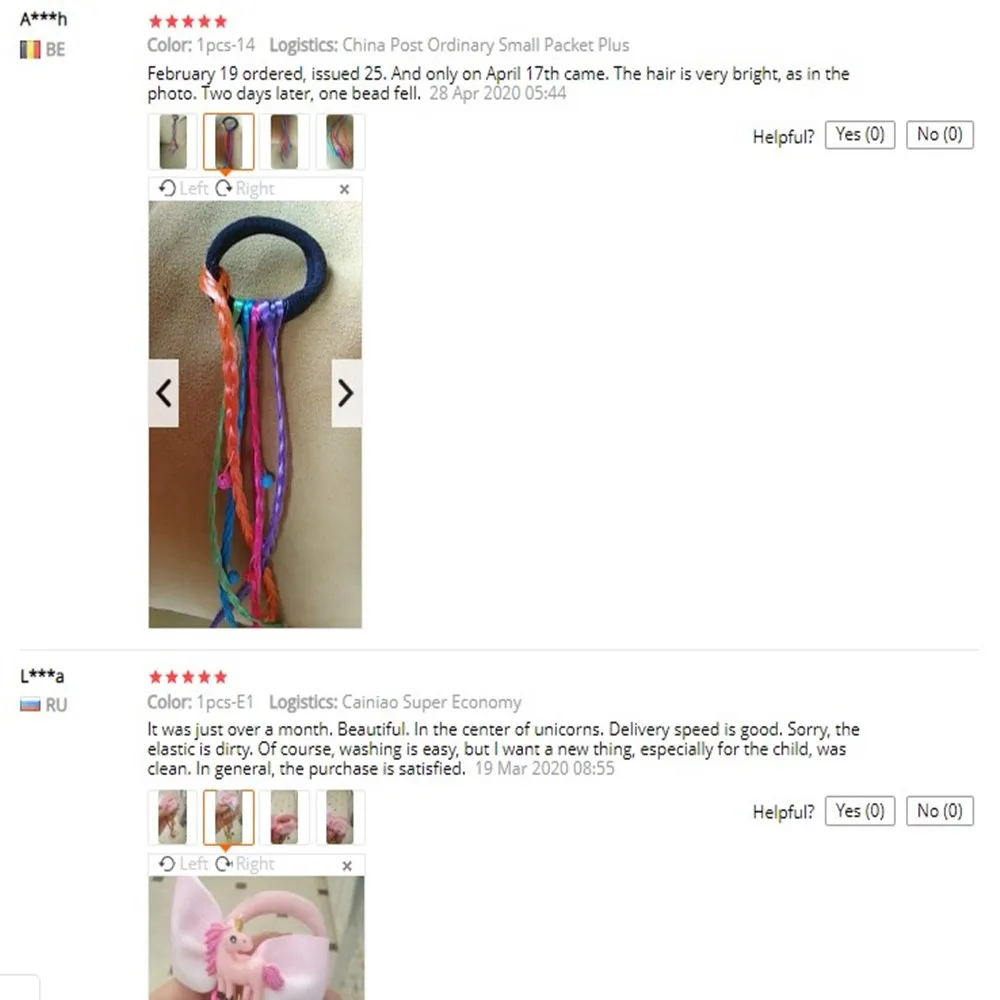
Task: Open fourth thumbnail in L***a's review
Action: pyautogui.click(x=340, y=818)
